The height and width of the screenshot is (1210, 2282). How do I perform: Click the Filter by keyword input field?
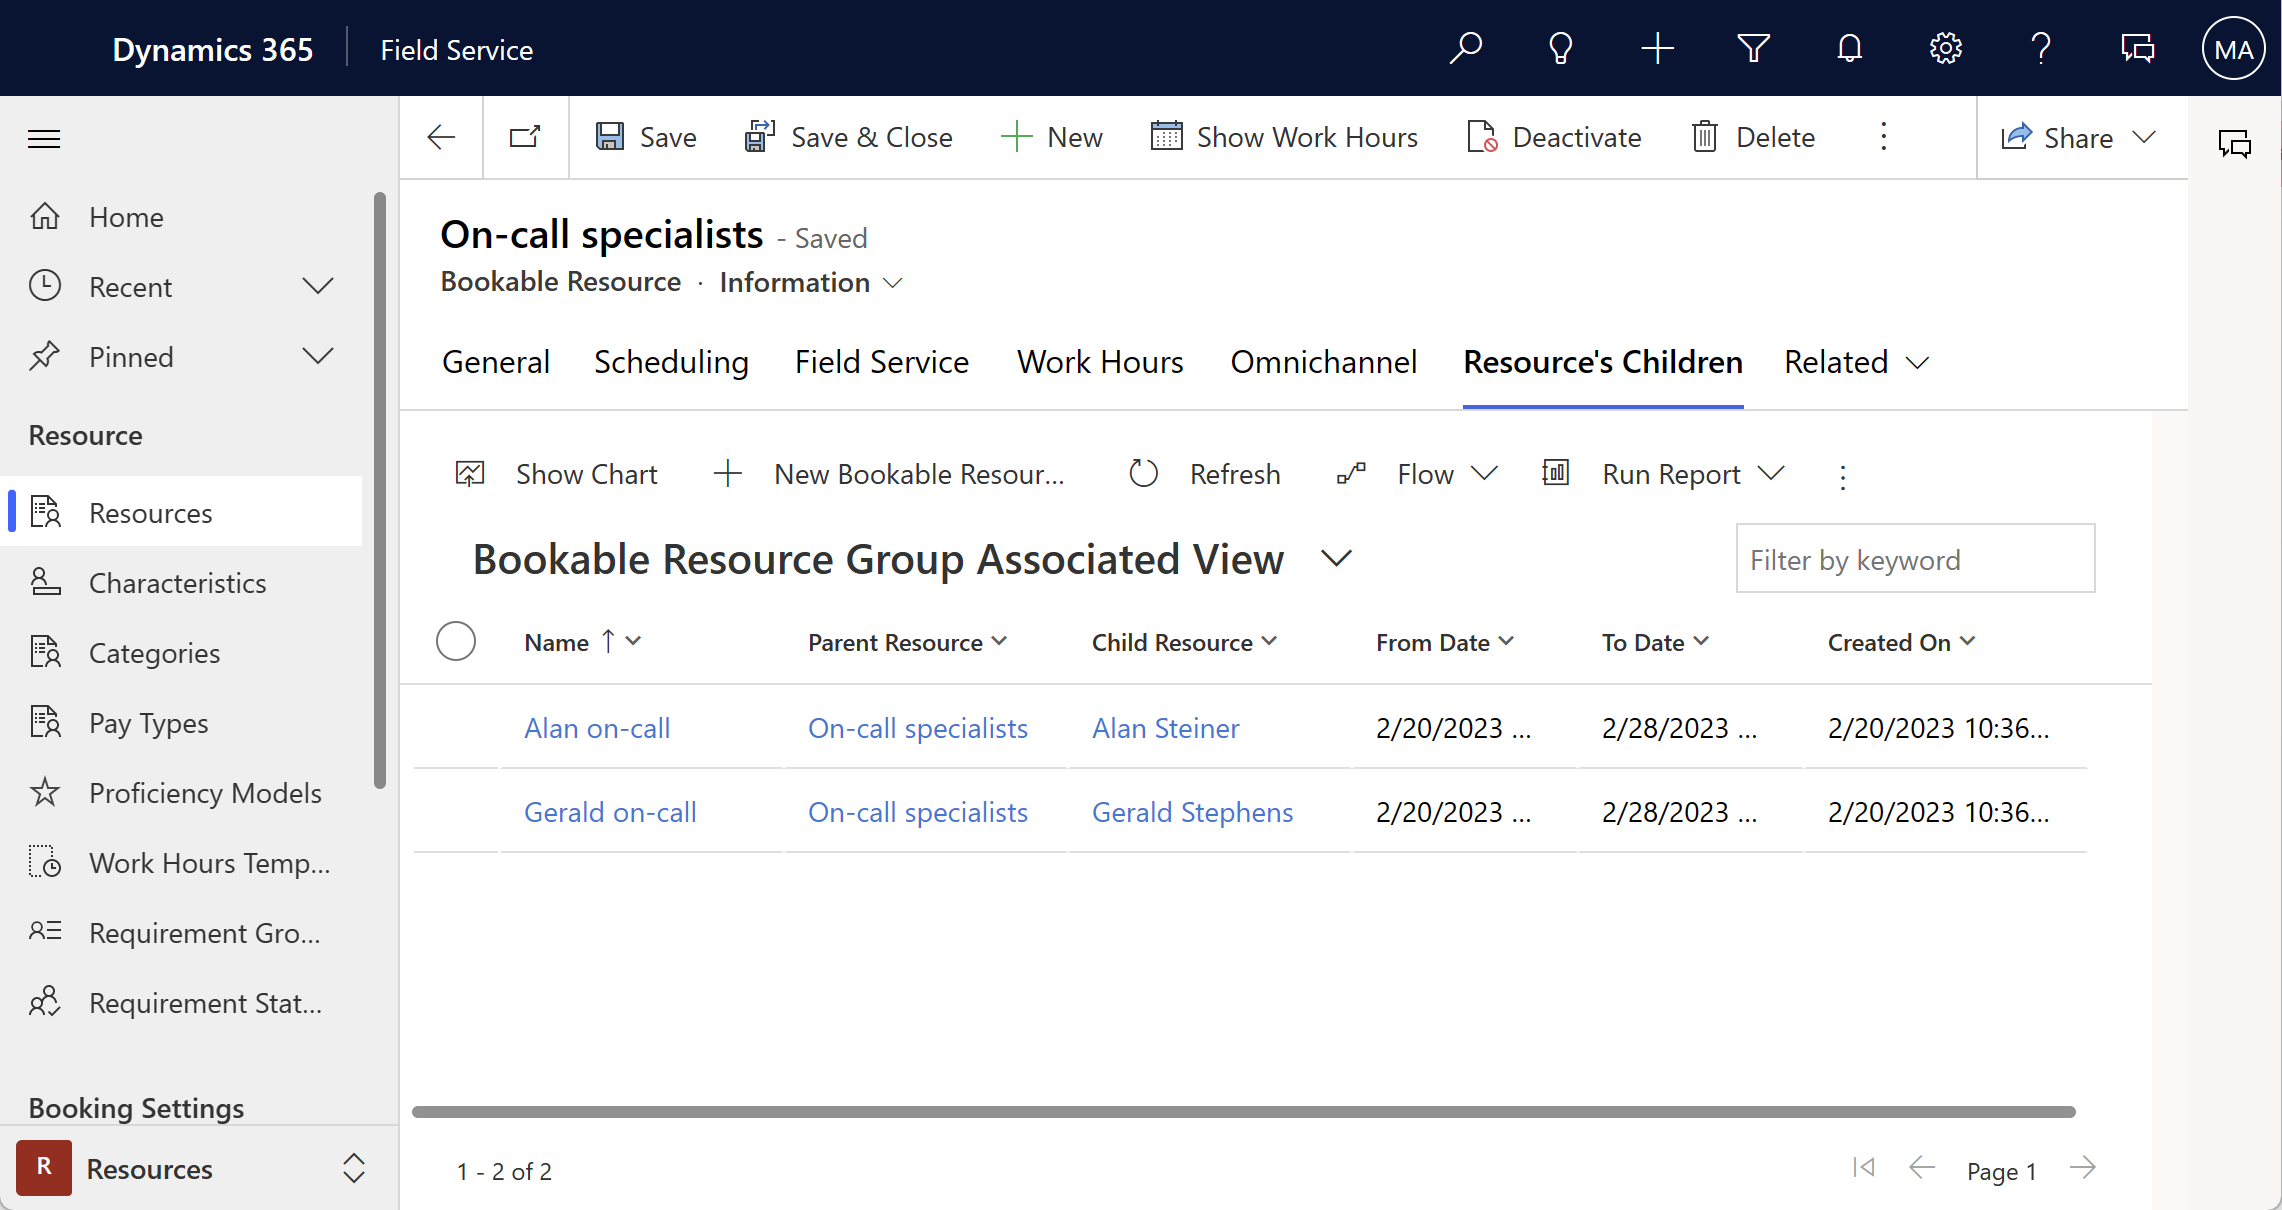click(1915, 558)
